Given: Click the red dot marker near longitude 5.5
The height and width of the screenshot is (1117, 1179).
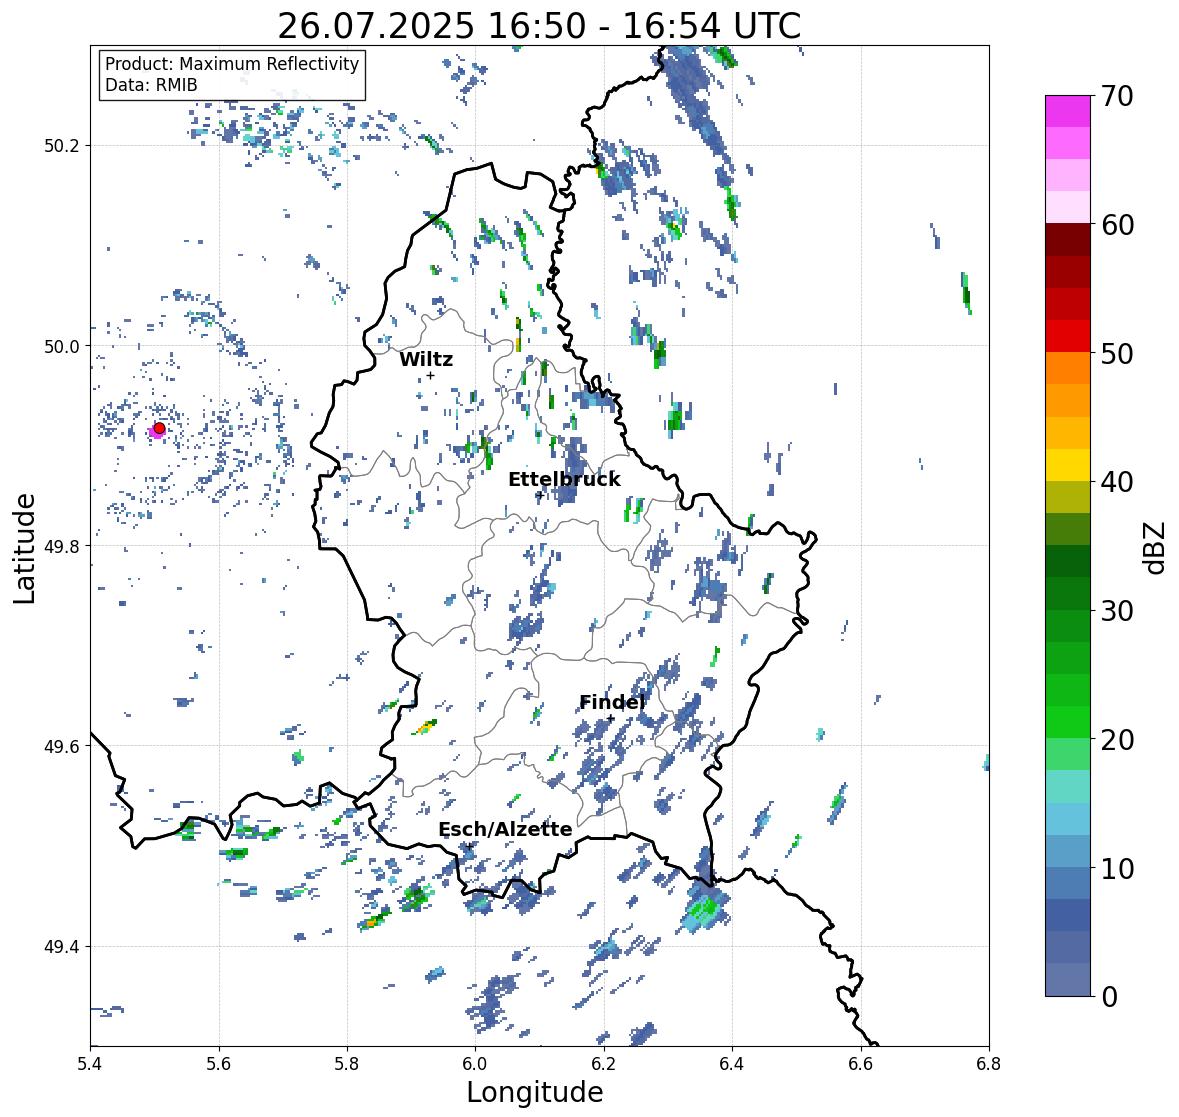Looking at the screenshot, I should [159, 428].
